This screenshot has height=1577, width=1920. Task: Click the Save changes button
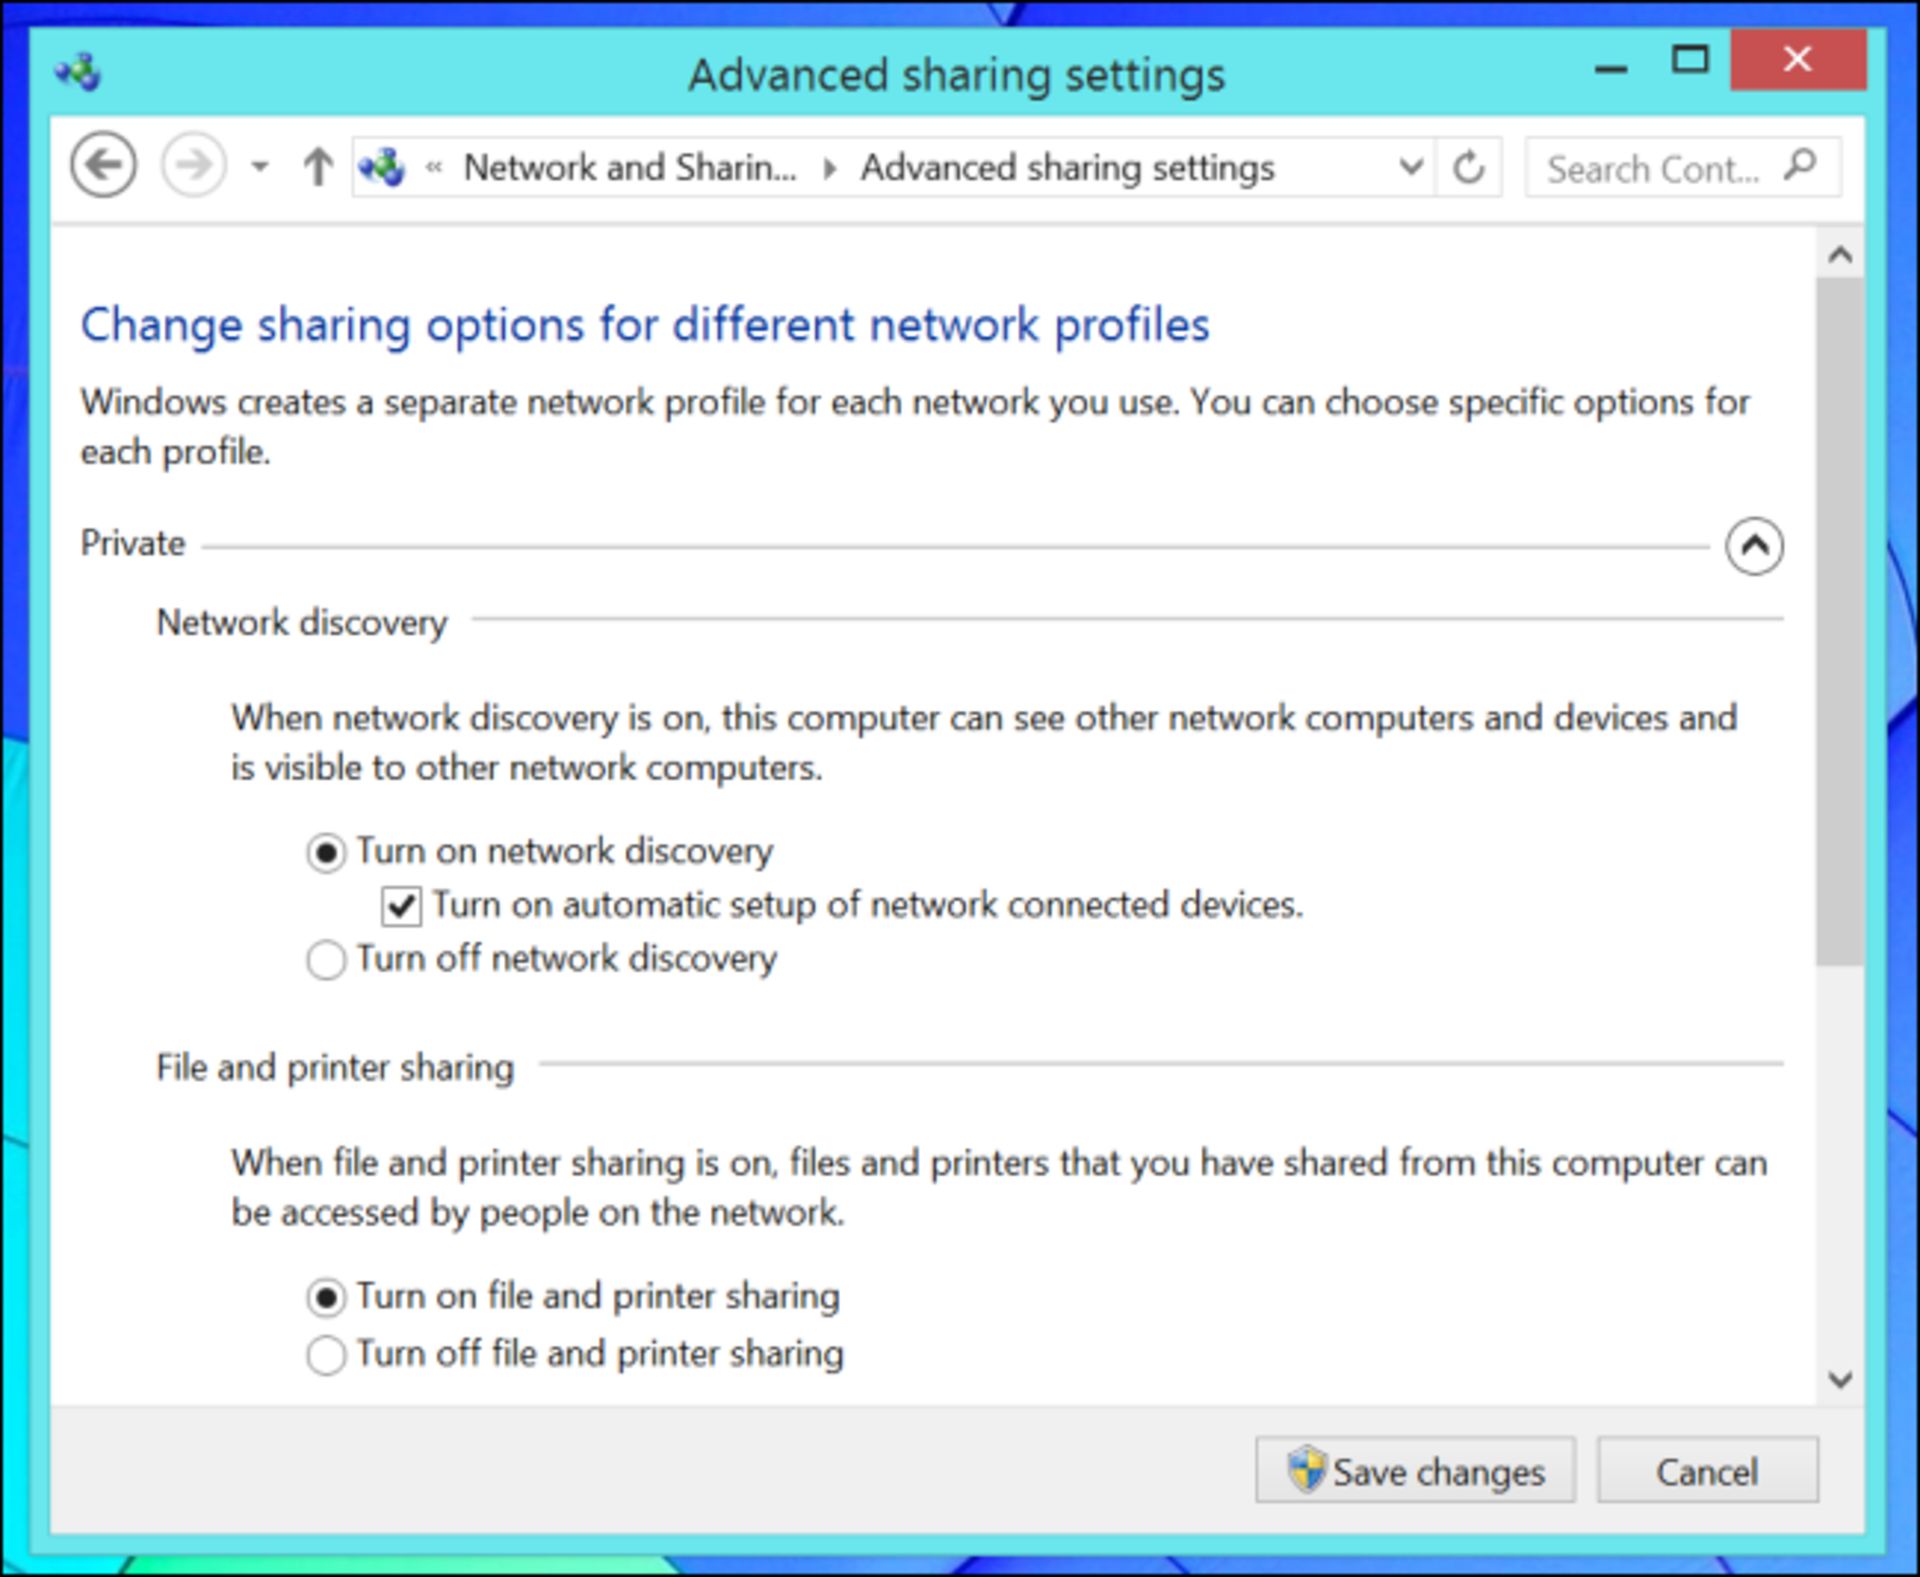[x=1415, y=1470]
